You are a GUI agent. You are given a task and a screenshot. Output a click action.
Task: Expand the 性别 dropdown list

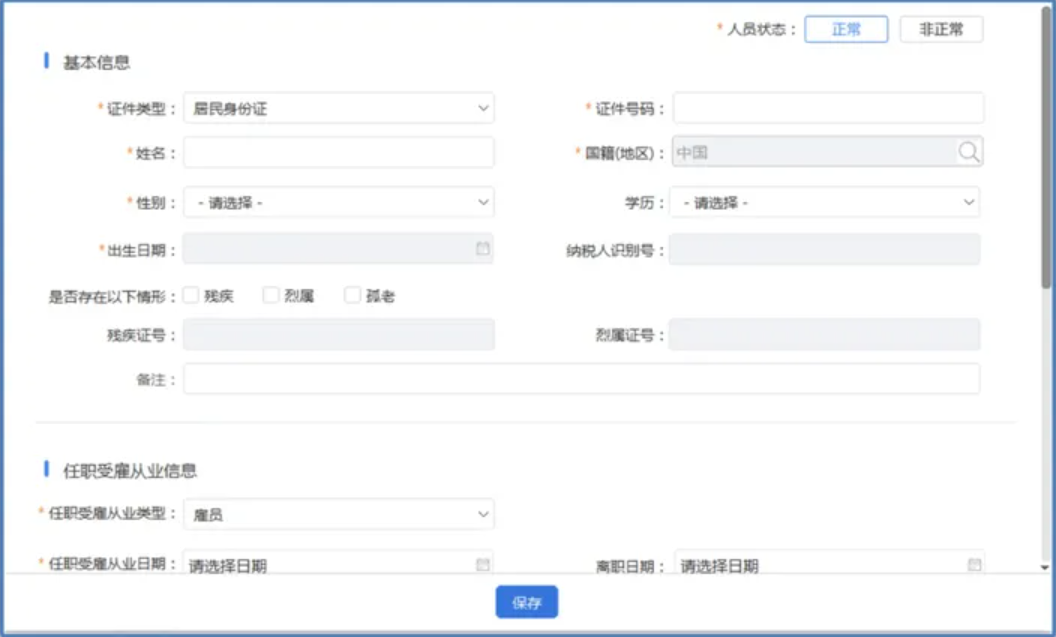338,202
